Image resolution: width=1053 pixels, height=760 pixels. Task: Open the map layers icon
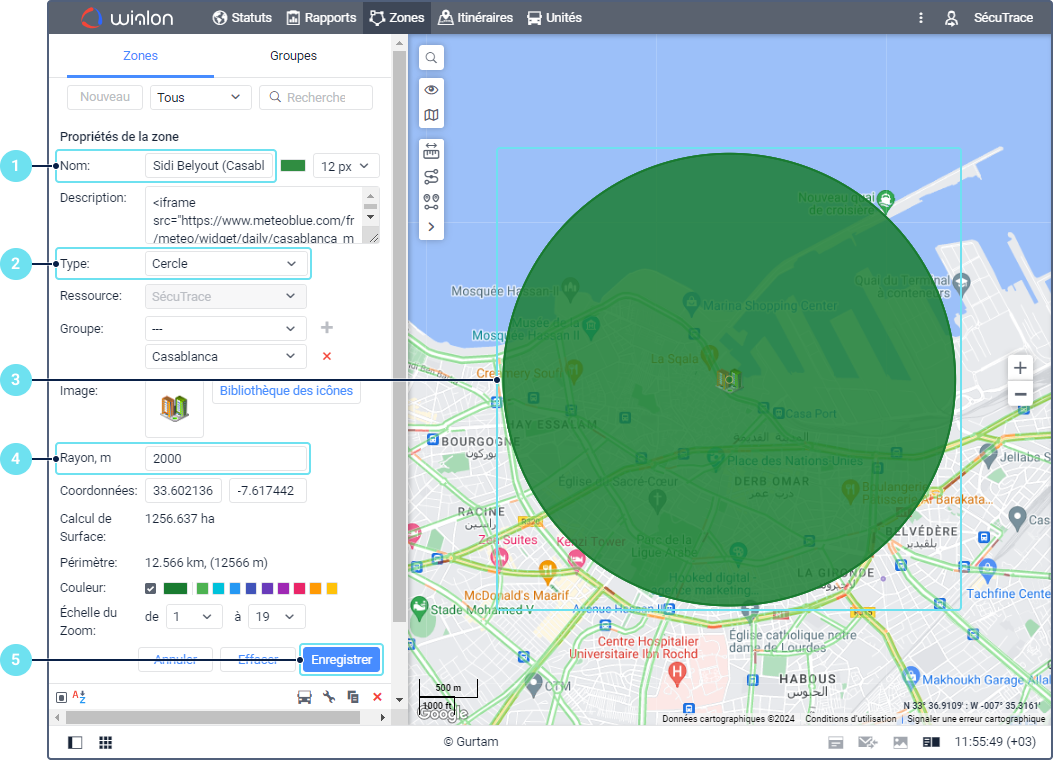pyautogui.click(x=431, y=116)
